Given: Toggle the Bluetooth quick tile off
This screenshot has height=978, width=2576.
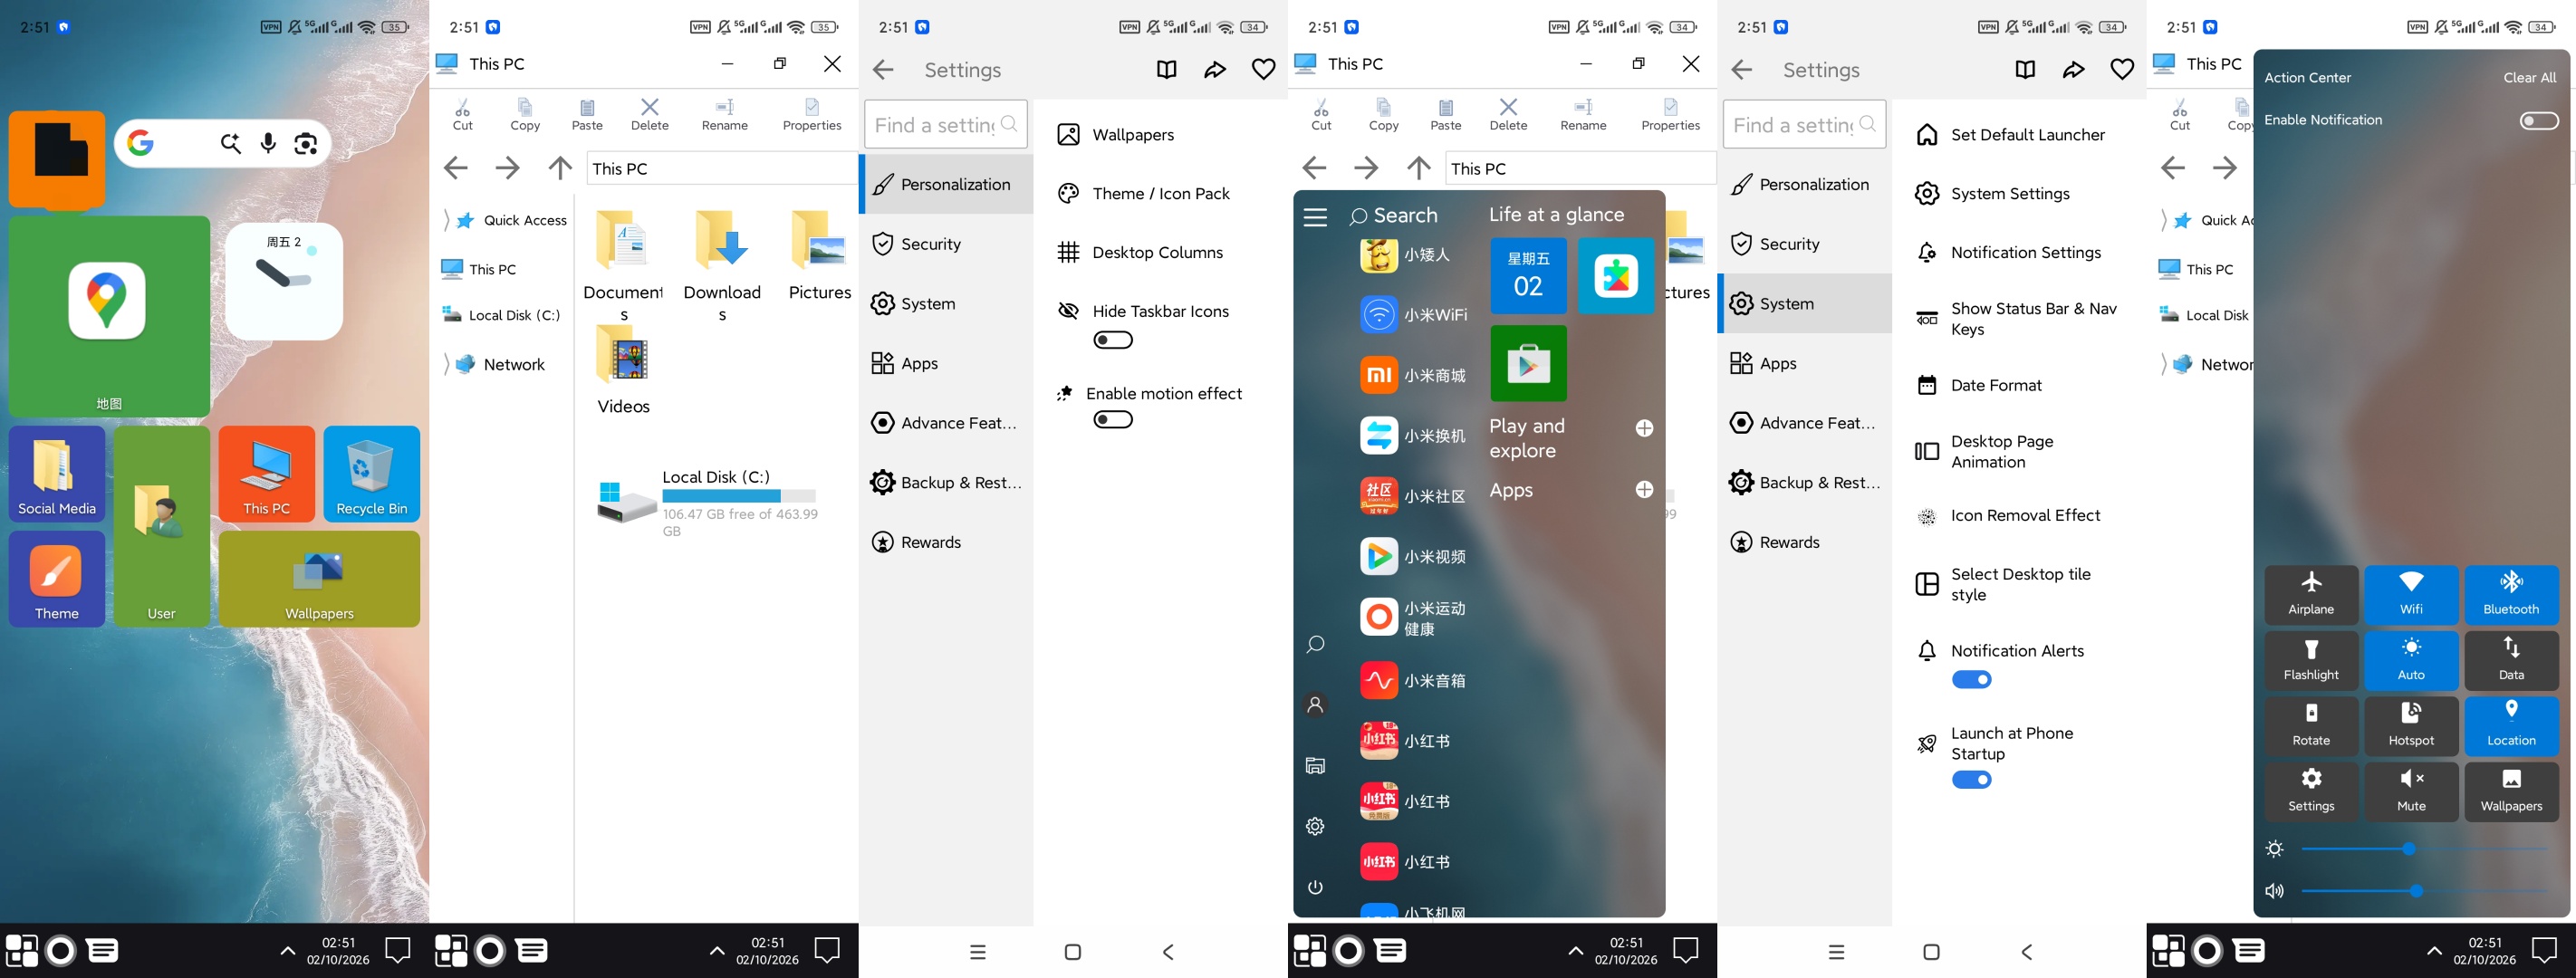Looking at the screenshot, I should [2511, 595].
